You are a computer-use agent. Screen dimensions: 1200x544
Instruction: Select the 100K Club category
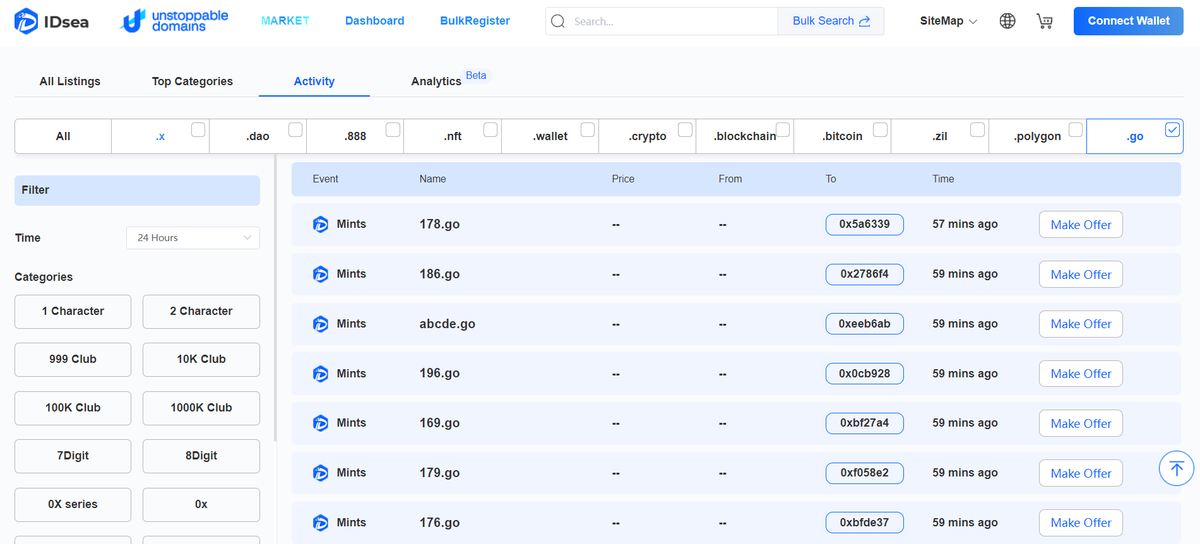click(73, 408)
